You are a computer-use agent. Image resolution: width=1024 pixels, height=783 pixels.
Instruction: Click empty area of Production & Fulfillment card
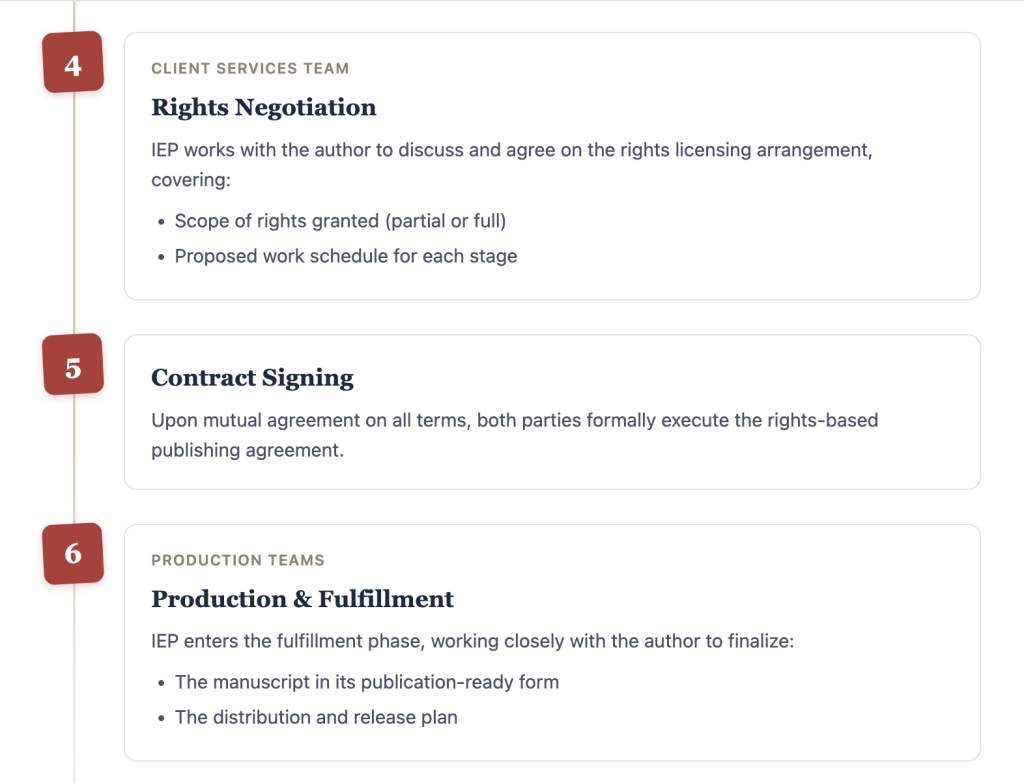pyautogui.click(x=784, y=705)
